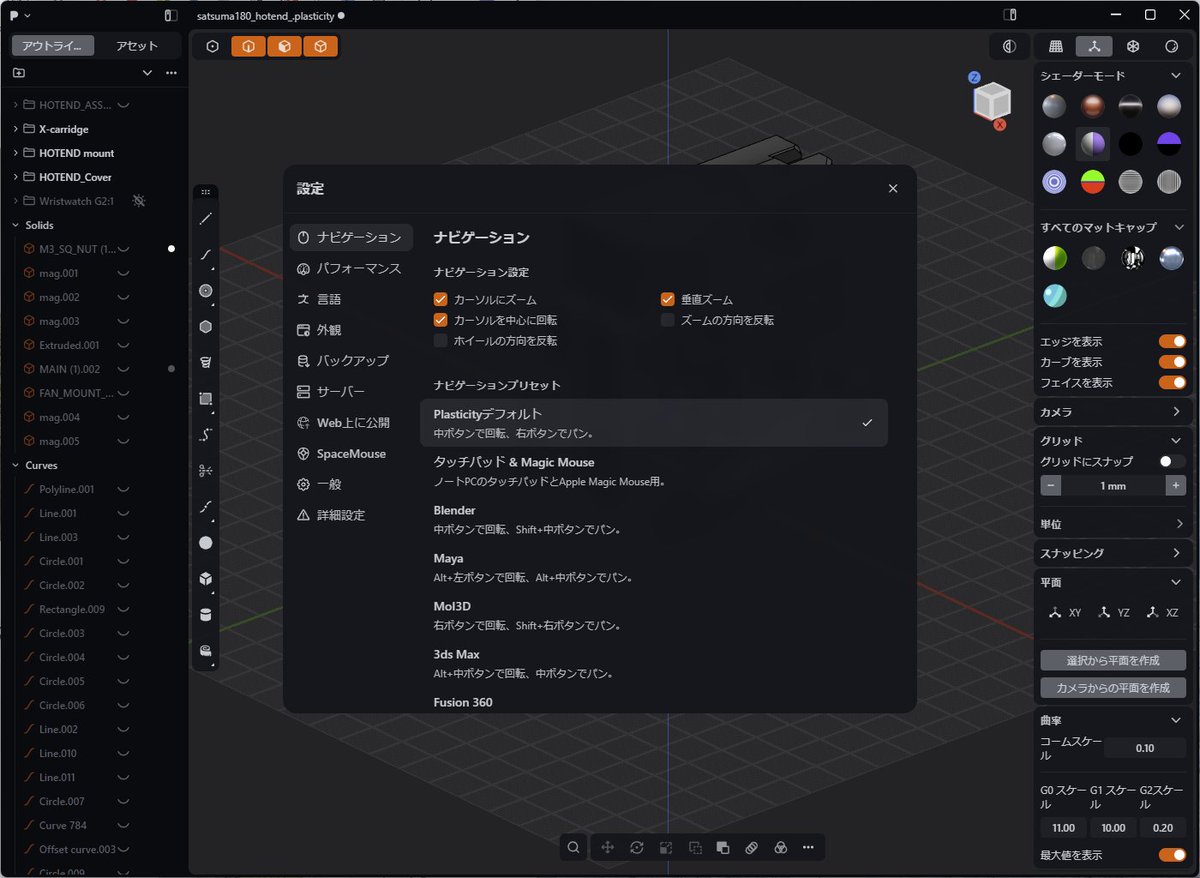1200x878 pixels.
Task: Click the move arrows icon in bottom bar
Action: 607,847
